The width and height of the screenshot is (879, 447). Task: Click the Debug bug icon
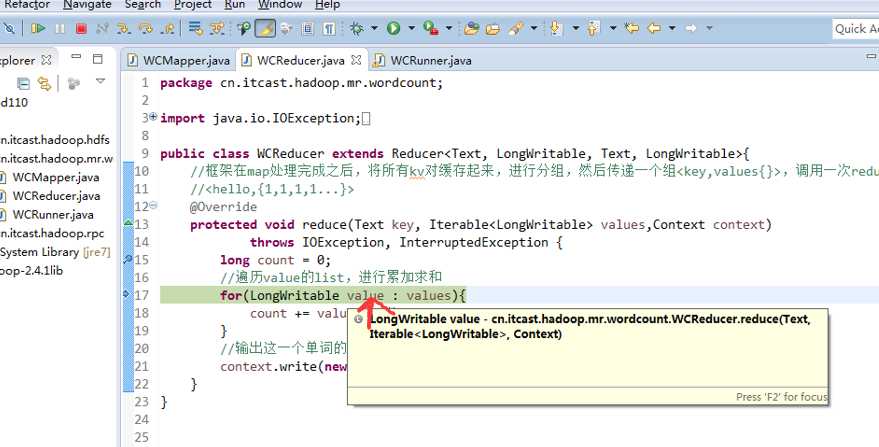coord(356,28)
